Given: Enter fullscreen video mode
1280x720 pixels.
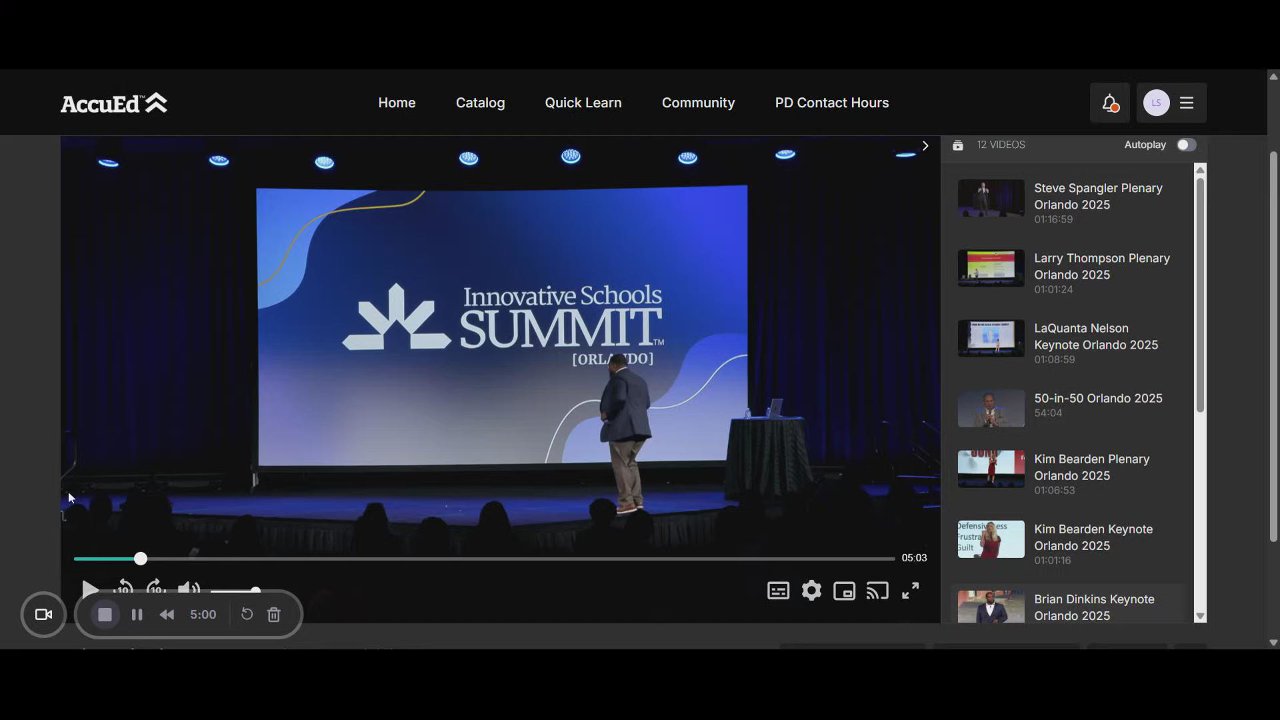Looking at the screenshot, I should click(910, 591).
